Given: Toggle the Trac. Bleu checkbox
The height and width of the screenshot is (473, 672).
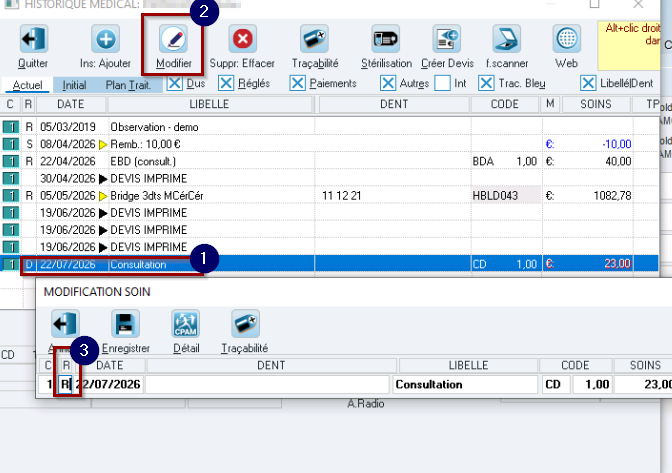Looking at the screenshot, I should tap(486, 83).
